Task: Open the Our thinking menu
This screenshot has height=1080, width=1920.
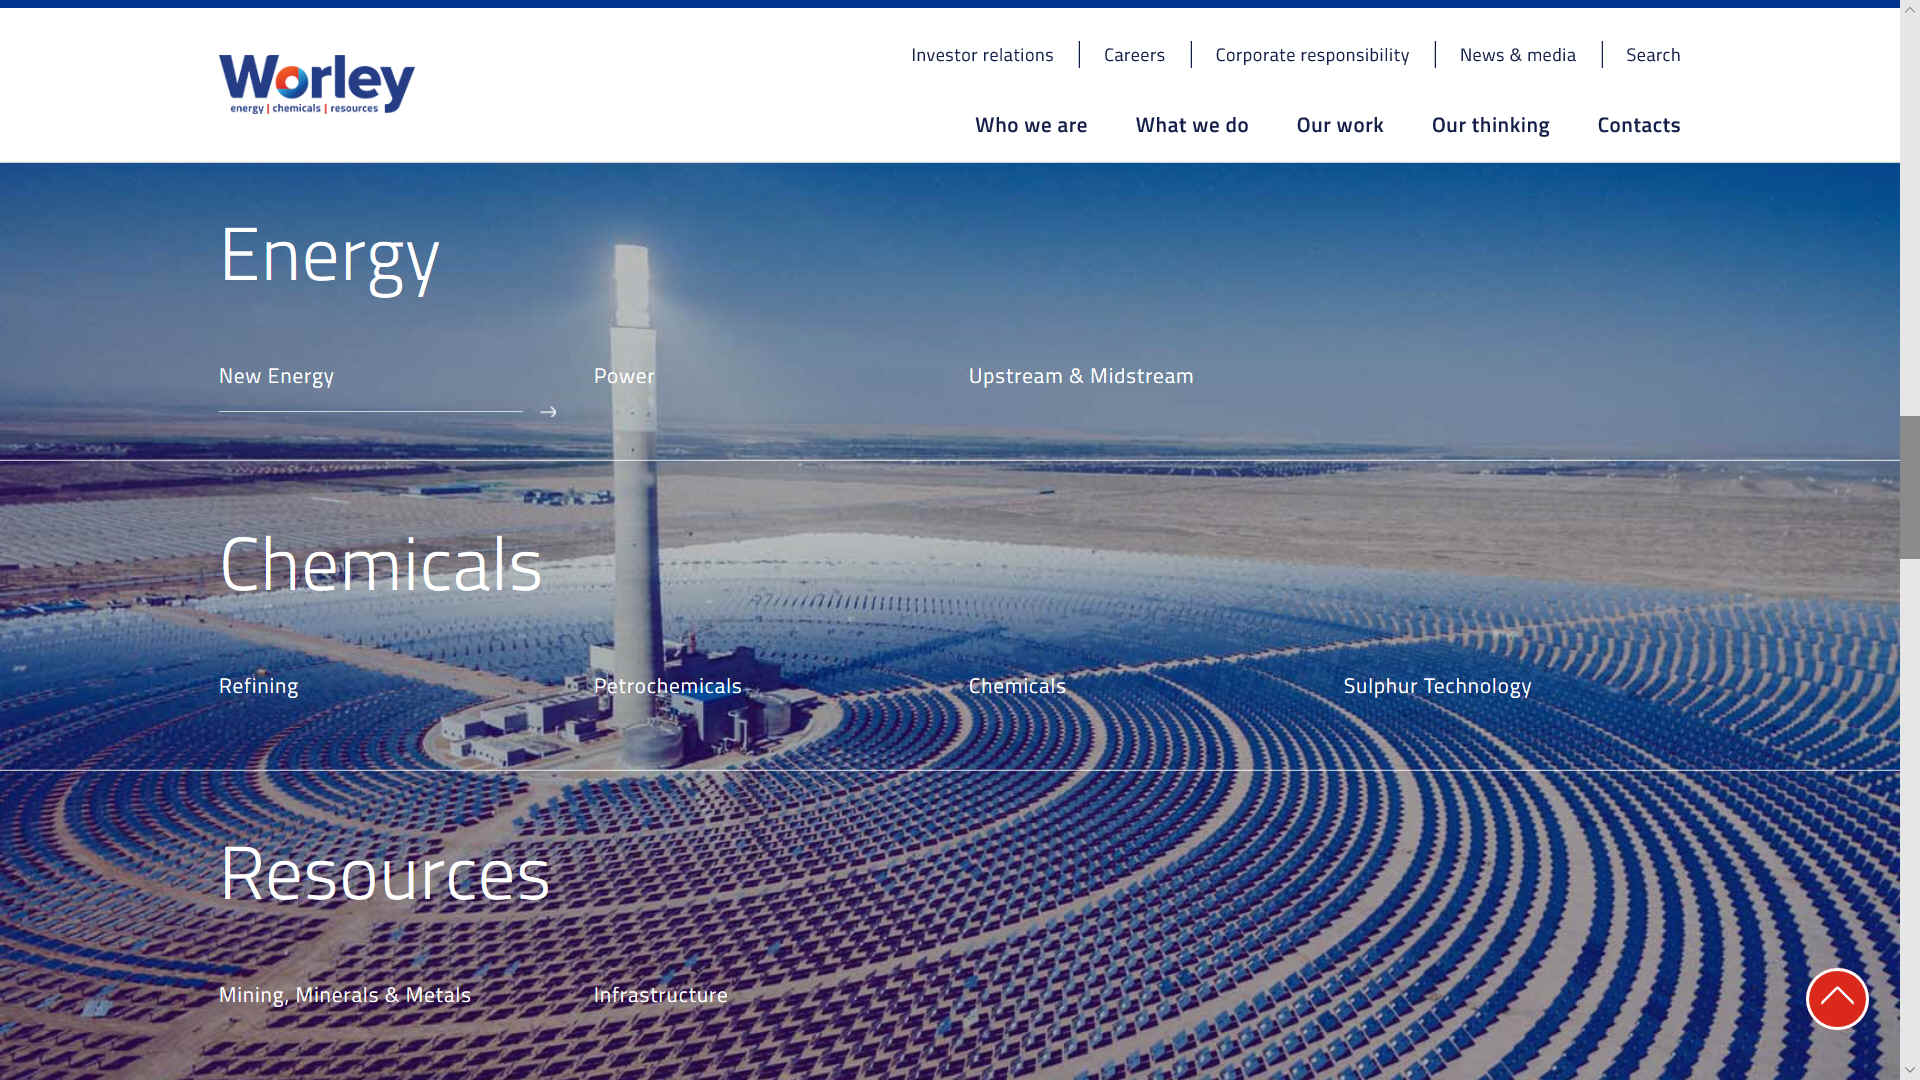Action: coord(1490,125)
